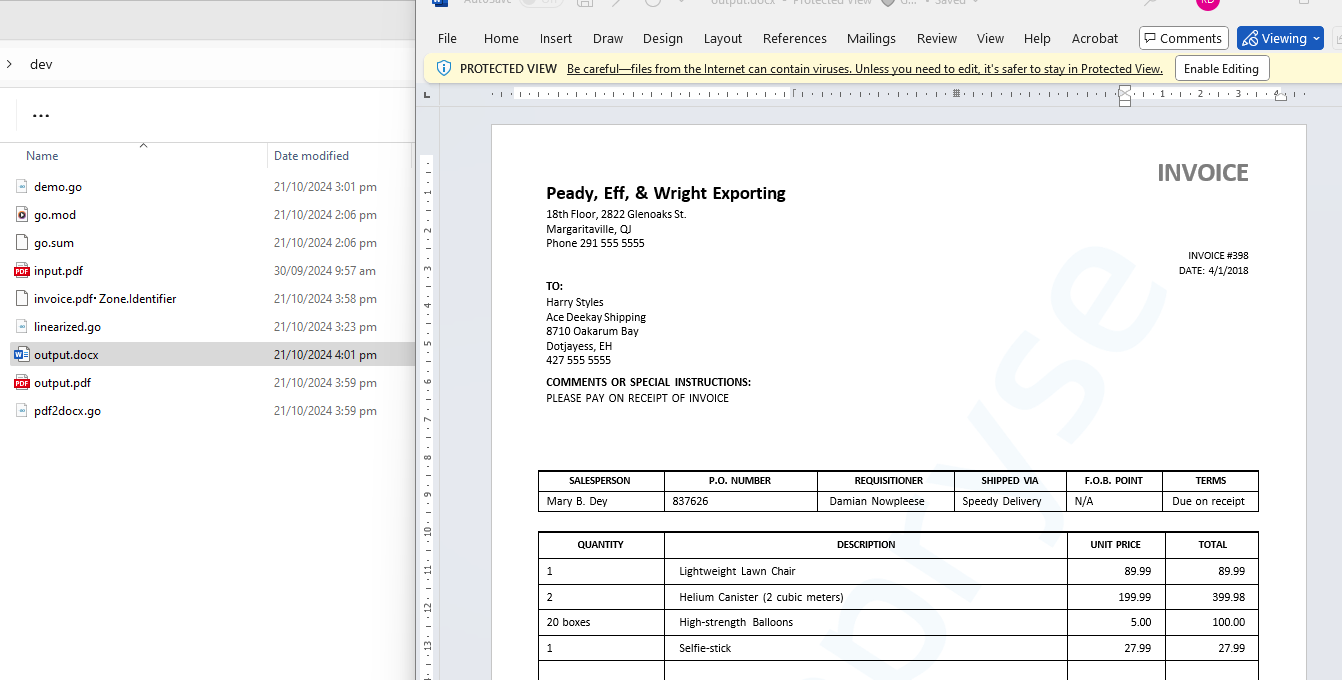This screenshot has width=1342, height=680.
Task: Click the Redo icon in title bar
Action: coord(653,4)
